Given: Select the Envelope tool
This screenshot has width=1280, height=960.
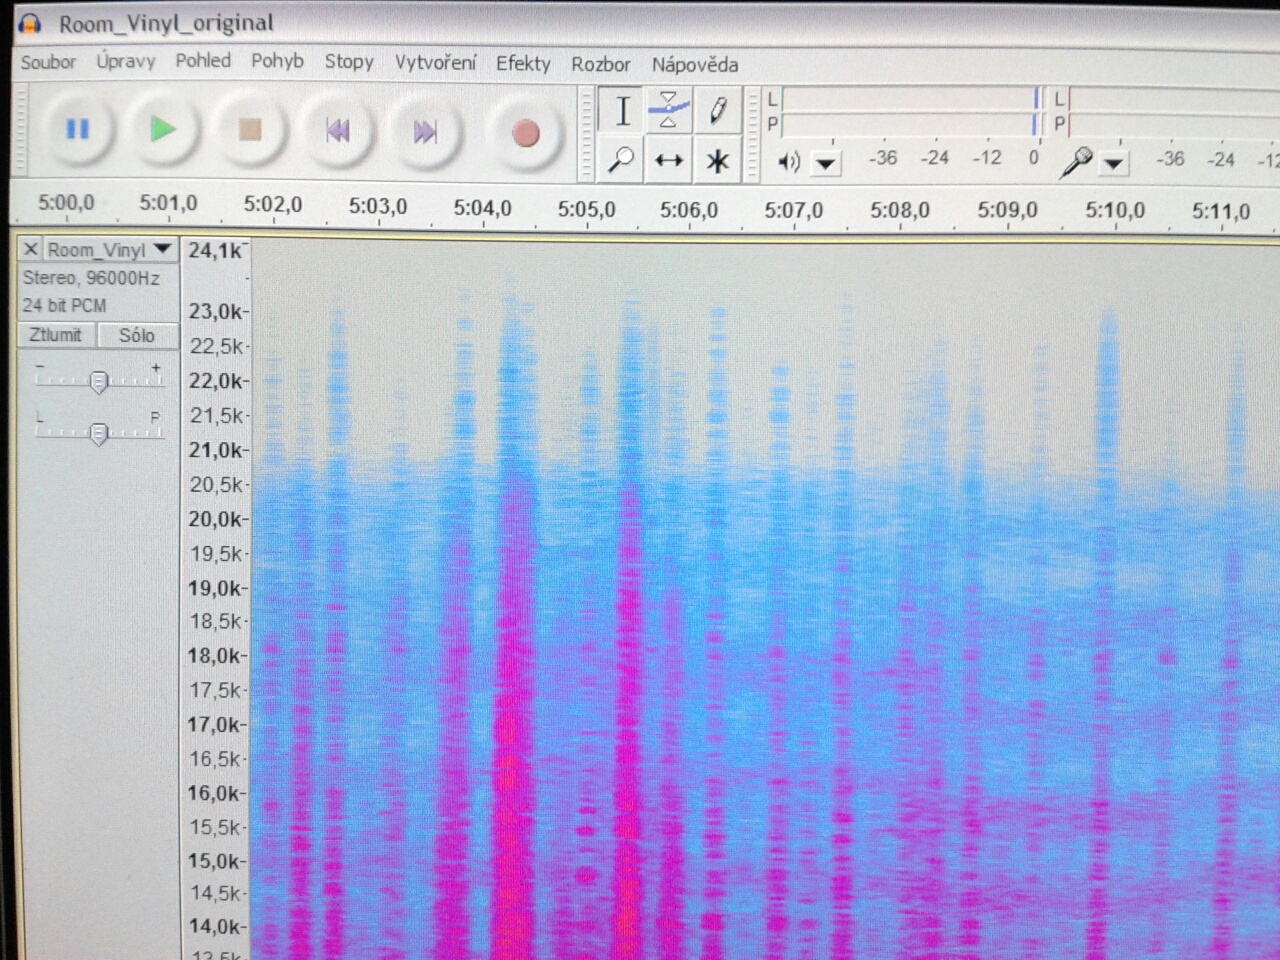Looking at the screenshot, I should coord(668,111).
